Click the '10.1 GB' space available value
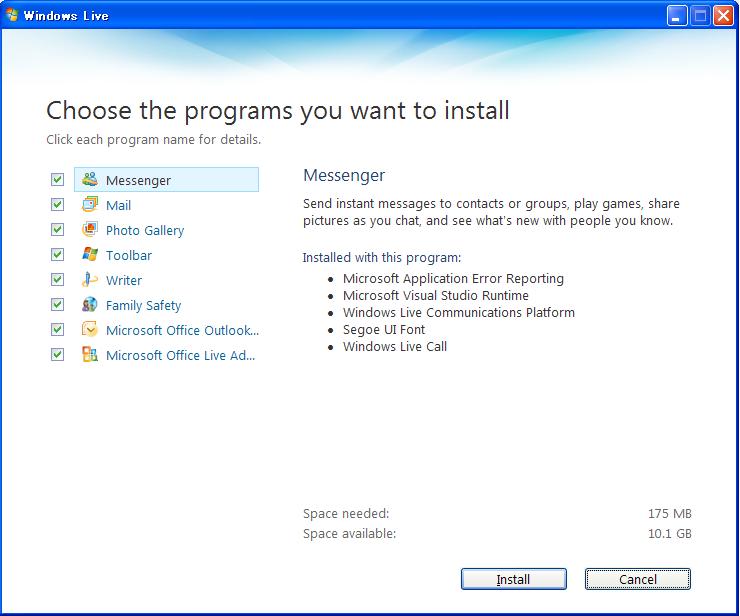 pyautogui.click(x=669, y=533)
